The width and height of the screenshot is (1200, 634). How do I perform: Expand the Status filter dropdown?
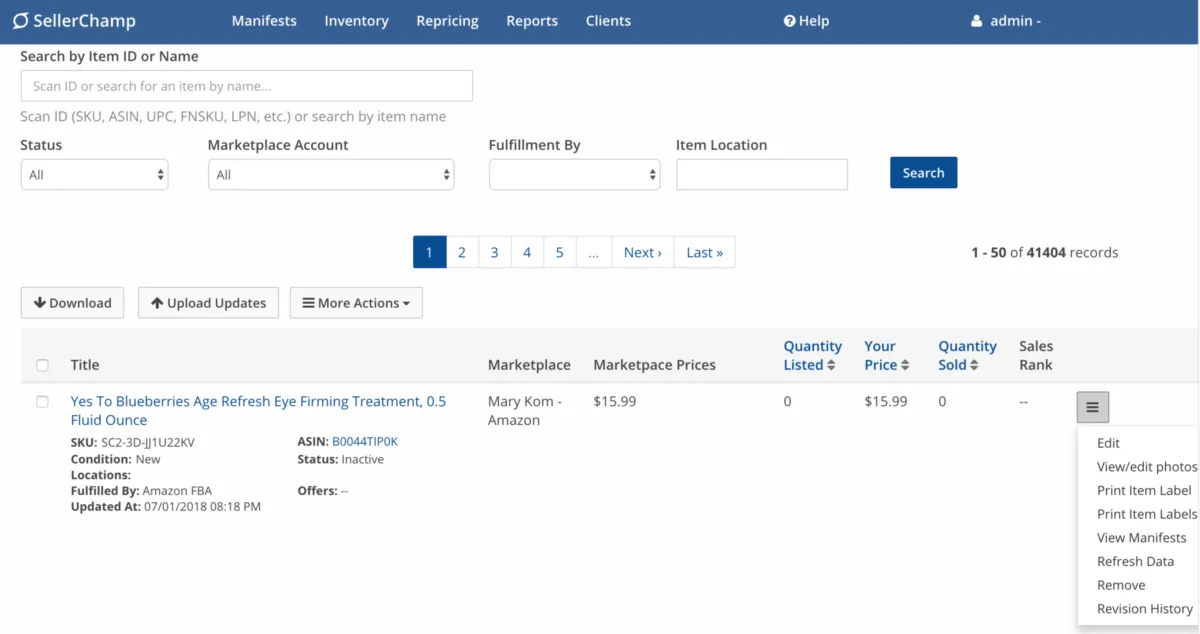pos(94,175)
